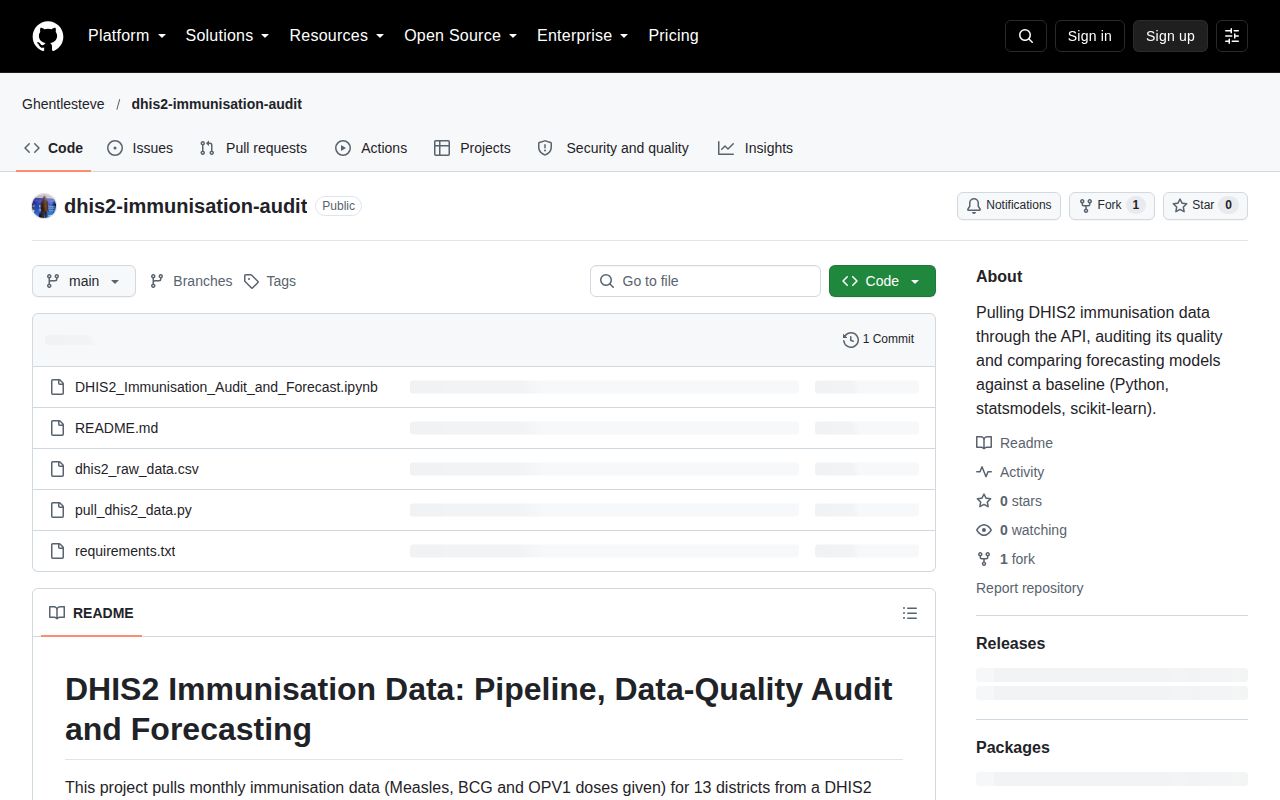Fork this repository
This screenshot has width=1280, height=800.
1112,205
